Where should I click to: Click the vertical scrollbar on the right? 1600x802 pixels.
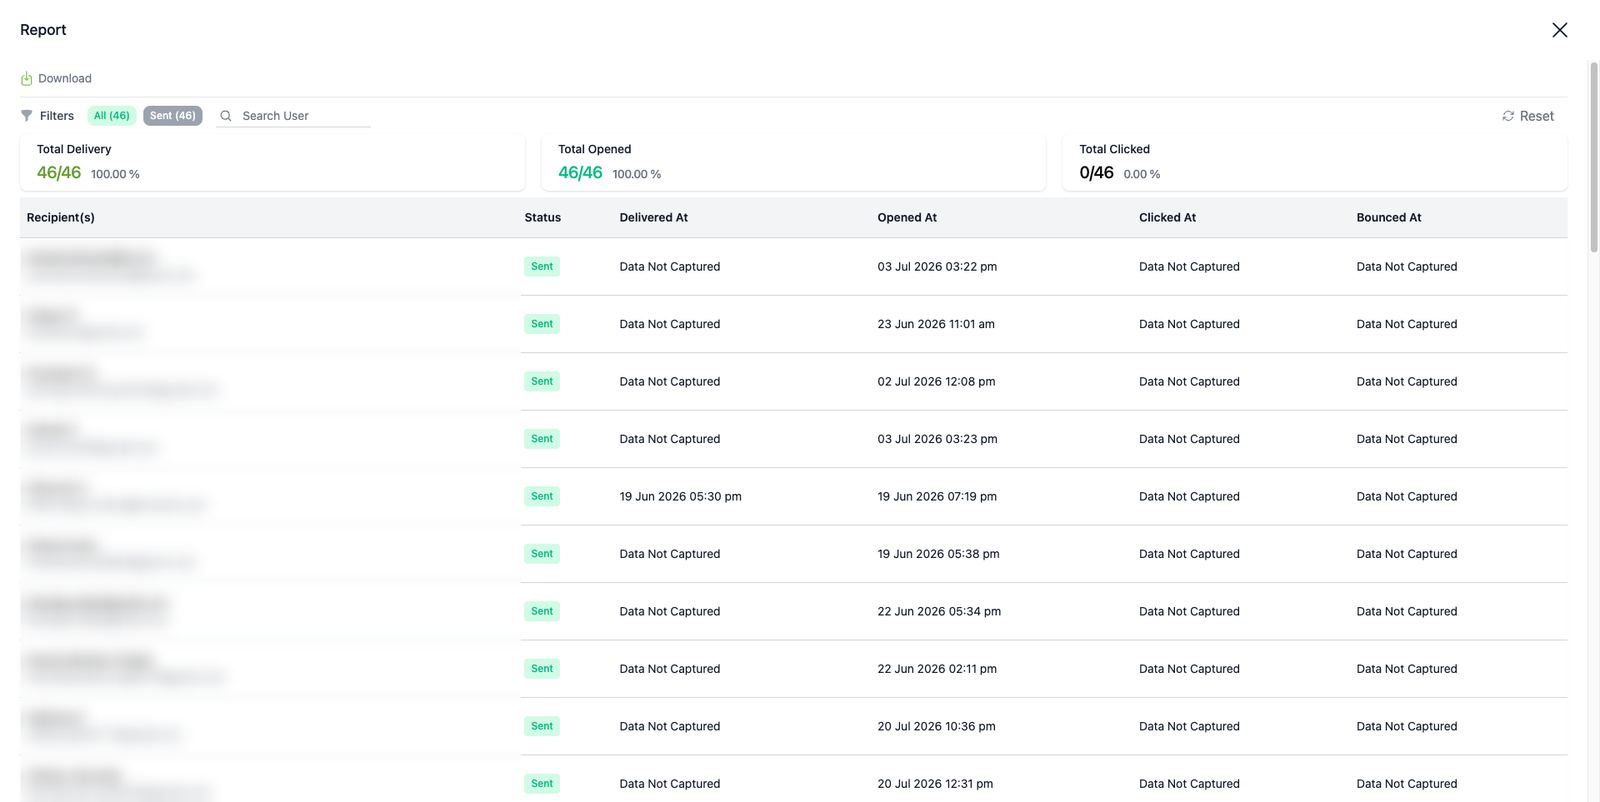tap(1594, 158)
